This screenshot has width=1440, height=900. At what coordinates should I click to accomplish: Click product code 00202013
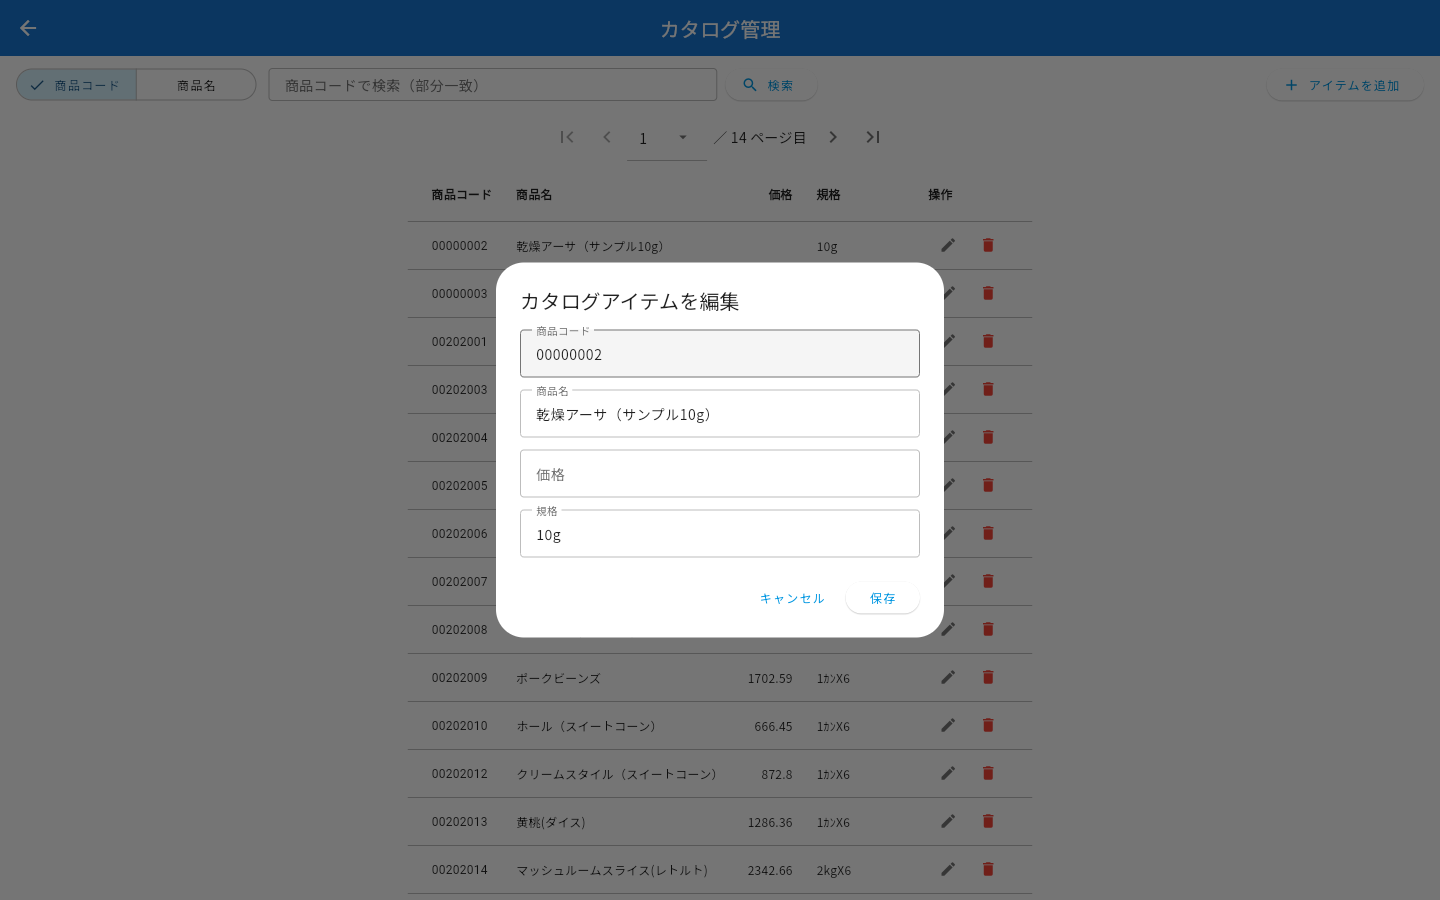pyautogui.click(x=460, y=822)
